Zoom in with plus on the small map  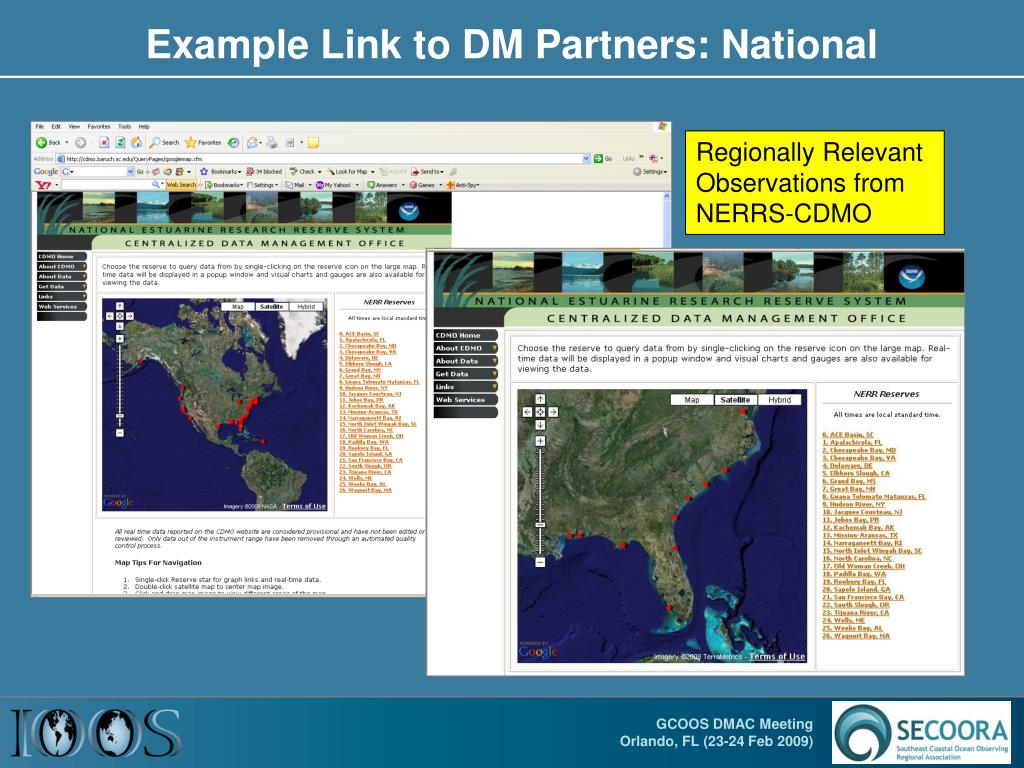click(x=120, y=338)
